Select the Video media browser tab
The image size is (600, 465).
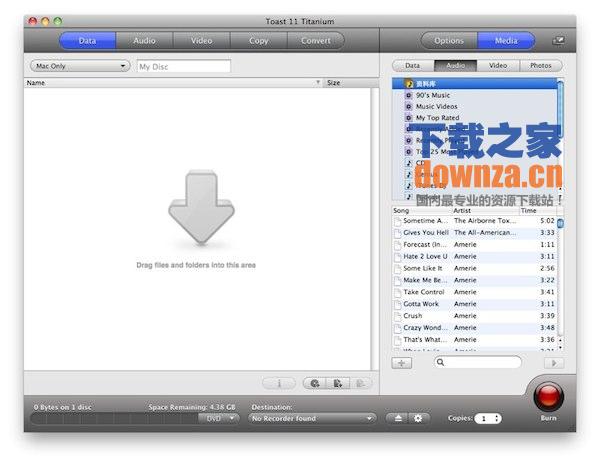498,66
